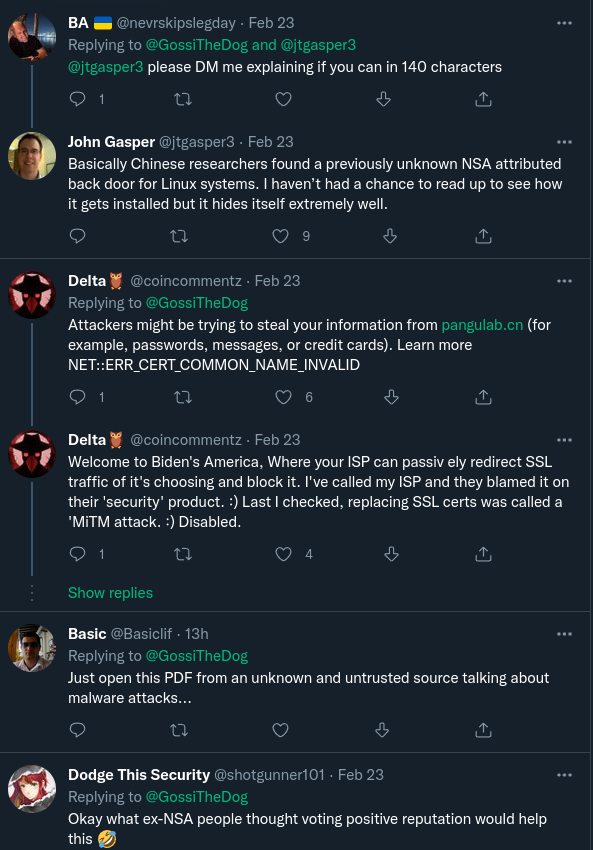Like John Gasper's tweet with 9 likes
The height and width of the screenshot is (850, 593).
point(280,236)
